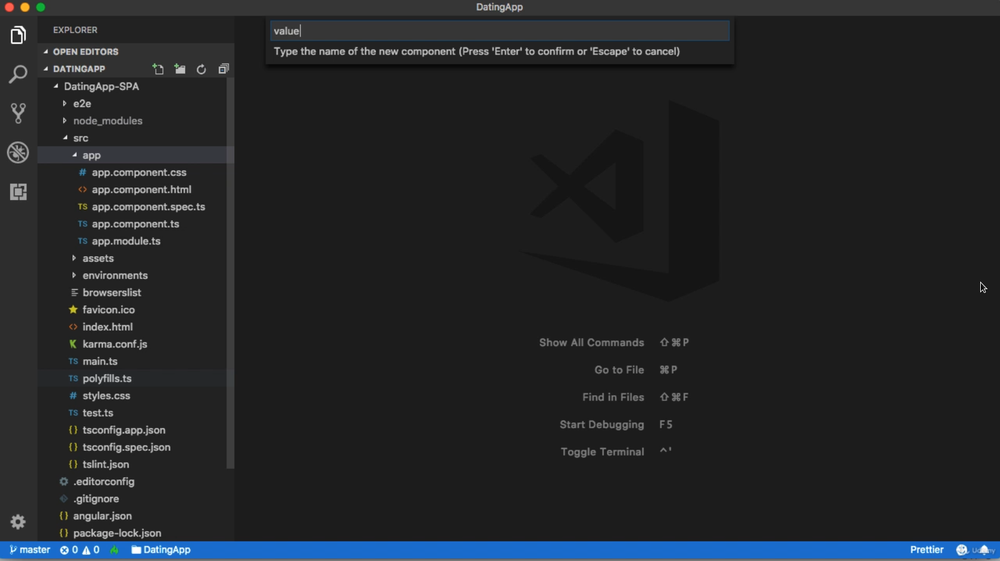The width and height of the screenshot is (1000, 561).
Task: Click the smiley feedback icon in status bar
Action: point(962,550)
